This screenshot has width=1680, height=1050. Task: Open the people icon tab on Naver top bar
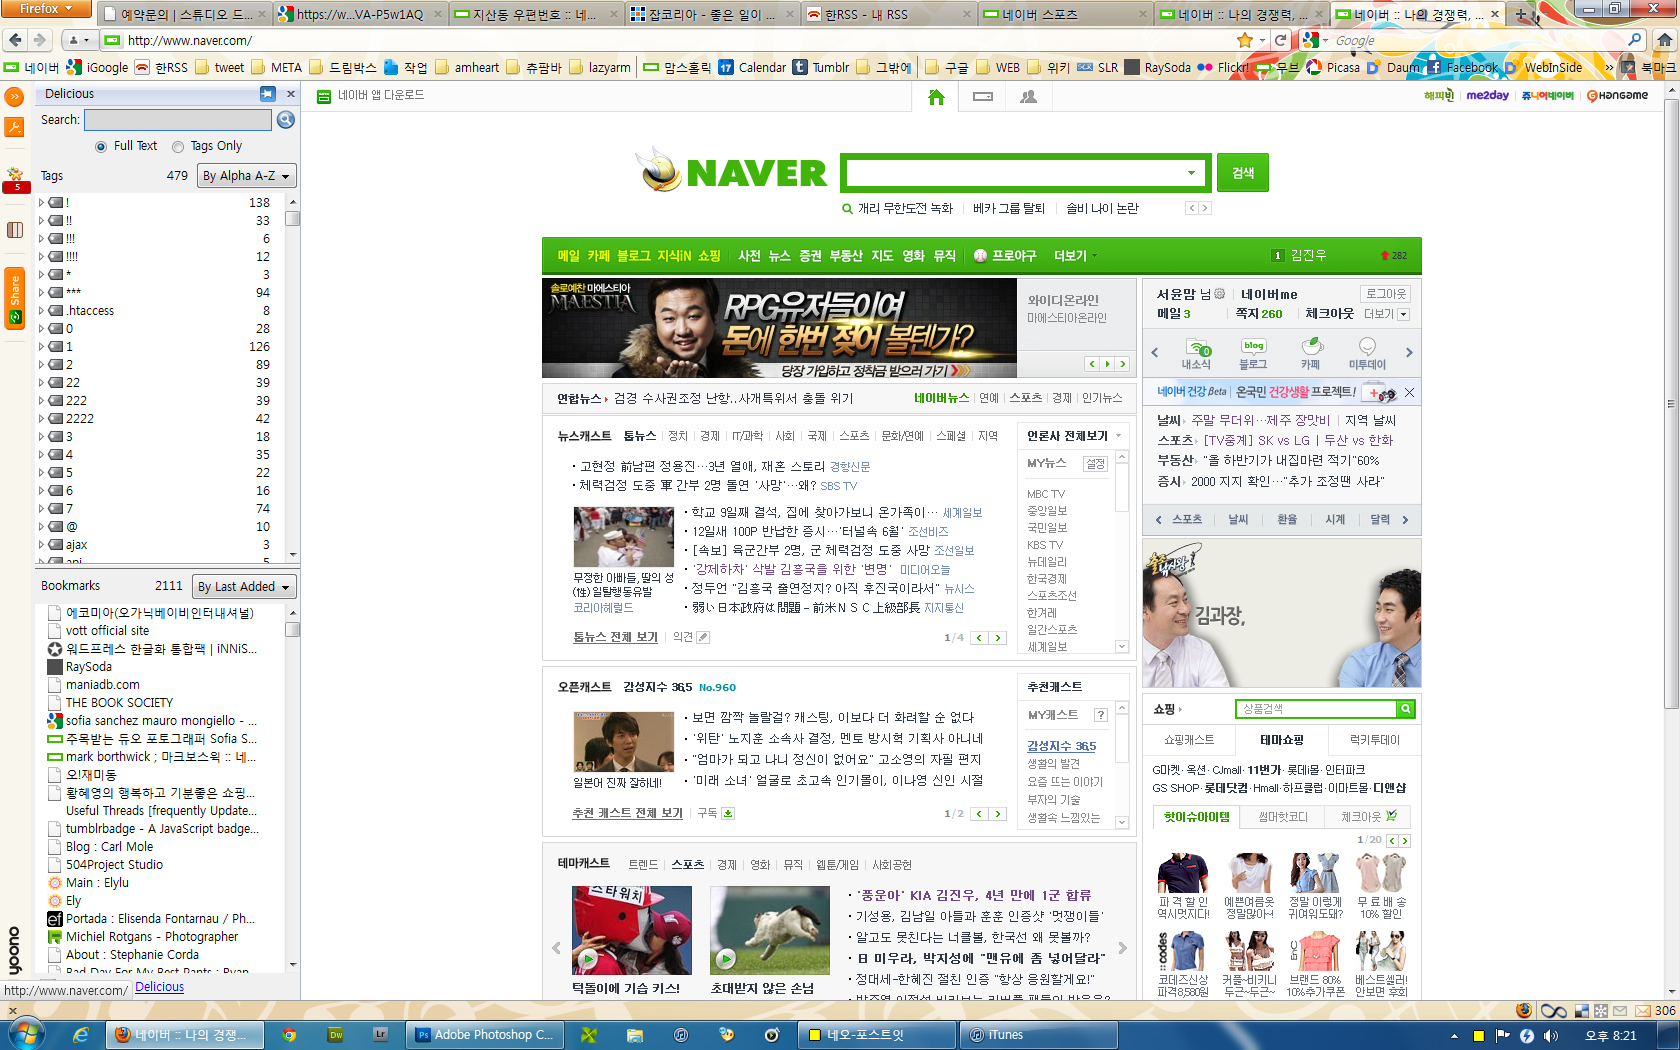1028,97
